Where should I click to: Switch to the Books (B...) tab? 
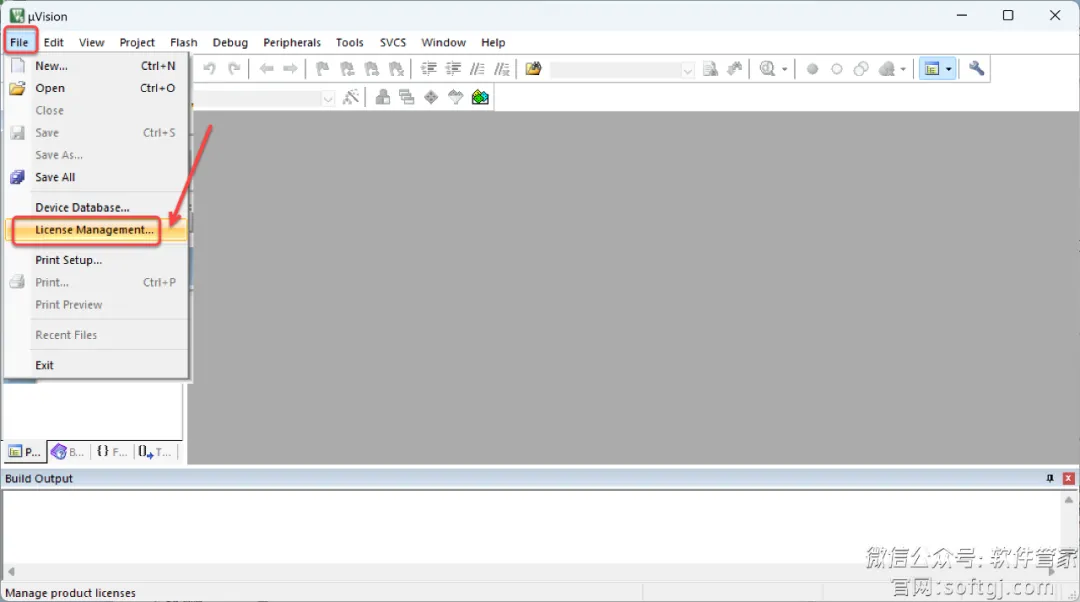point(68,452)
